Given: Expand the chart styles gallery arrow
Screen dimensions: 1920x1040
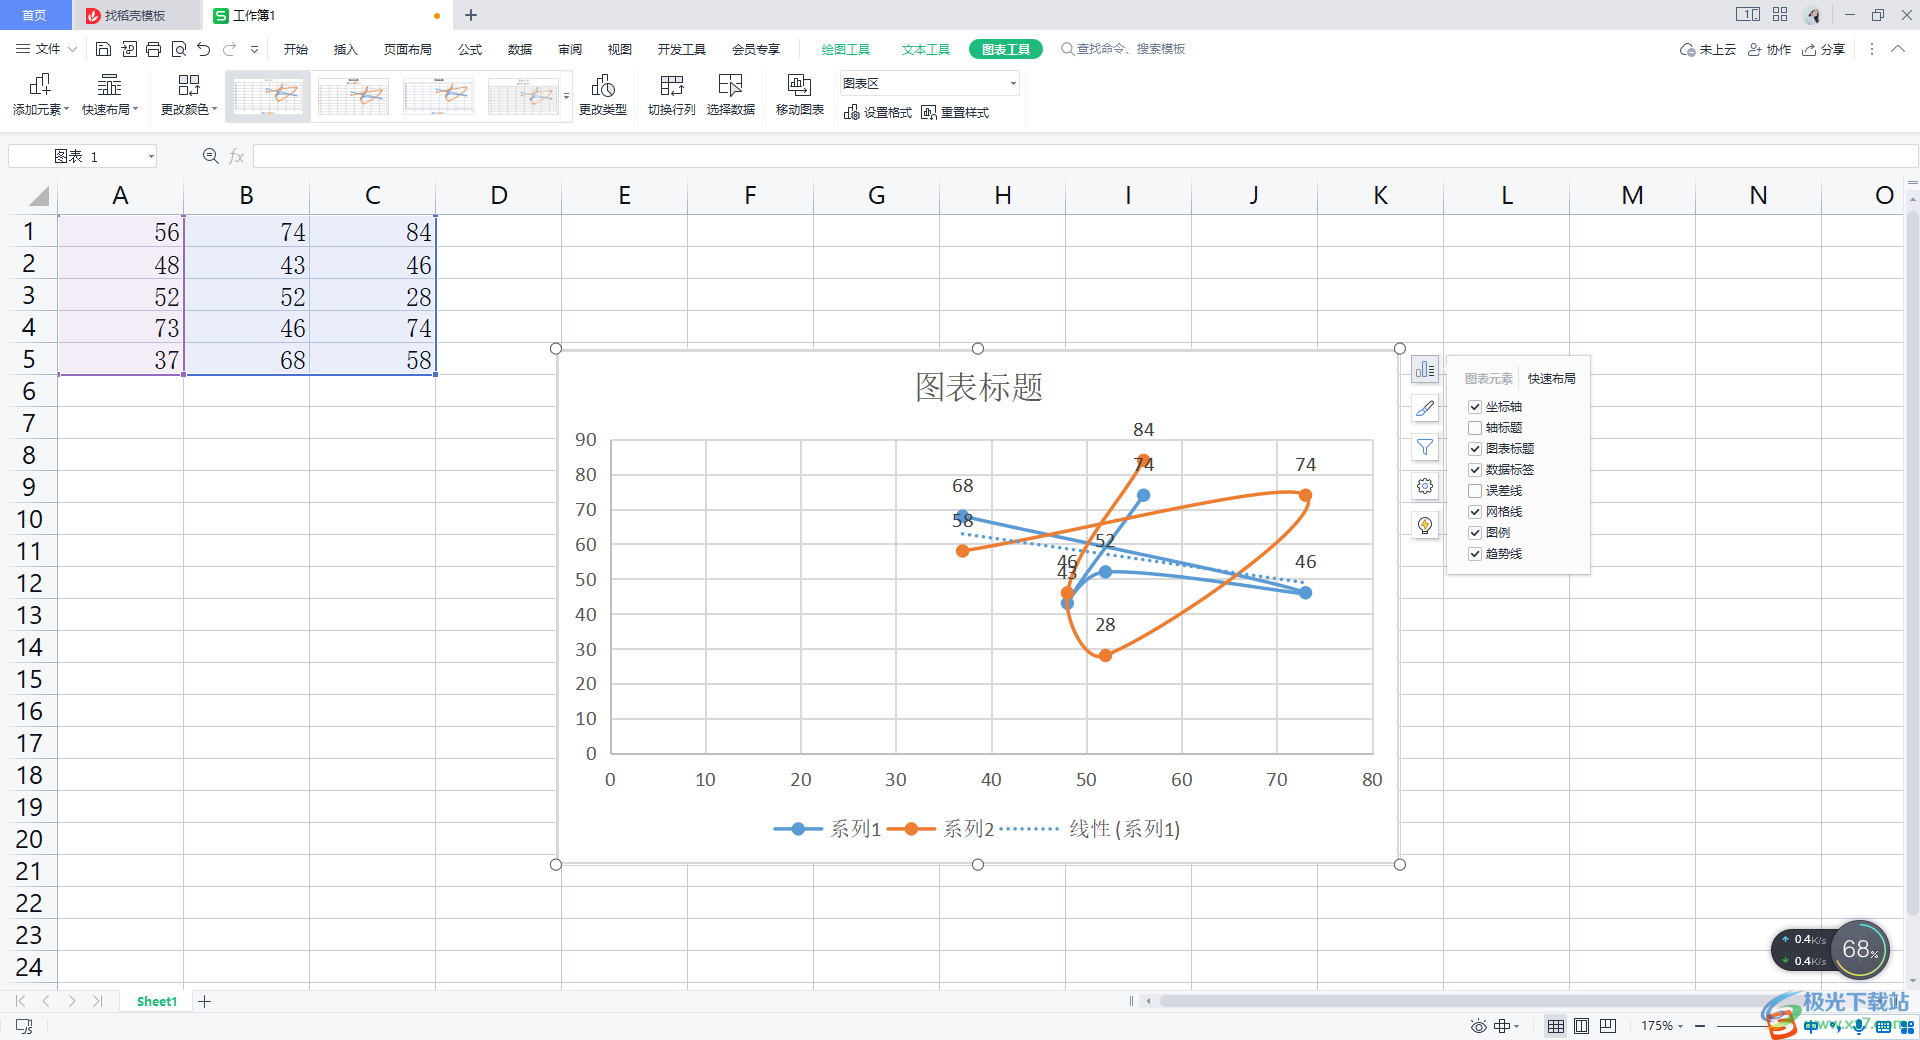Looking at the screenshot, I should click(x=567, y=97).
